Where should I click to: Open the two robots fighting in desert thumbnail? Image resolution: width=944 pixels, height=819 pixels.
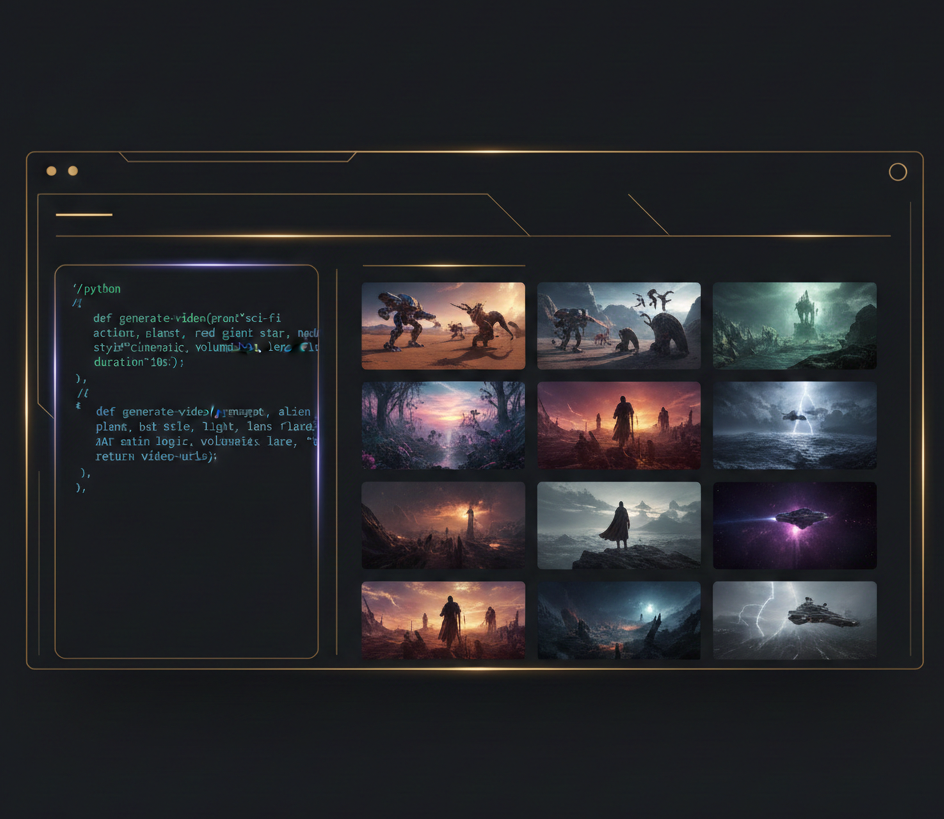pos(443,326)
